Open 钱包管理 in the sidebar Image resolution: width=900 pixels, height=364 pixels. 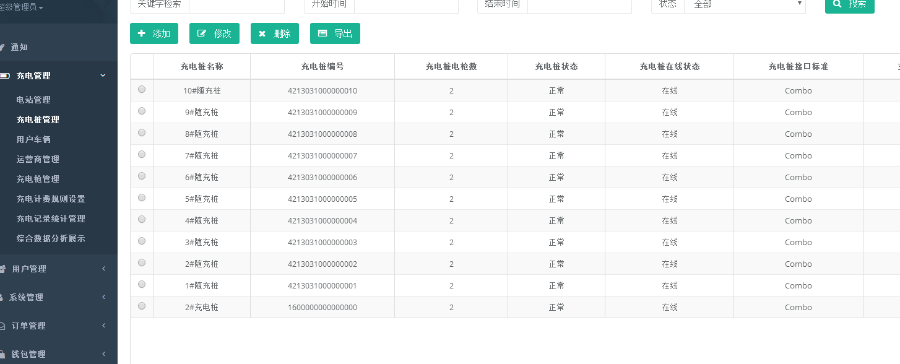point(29,354)
